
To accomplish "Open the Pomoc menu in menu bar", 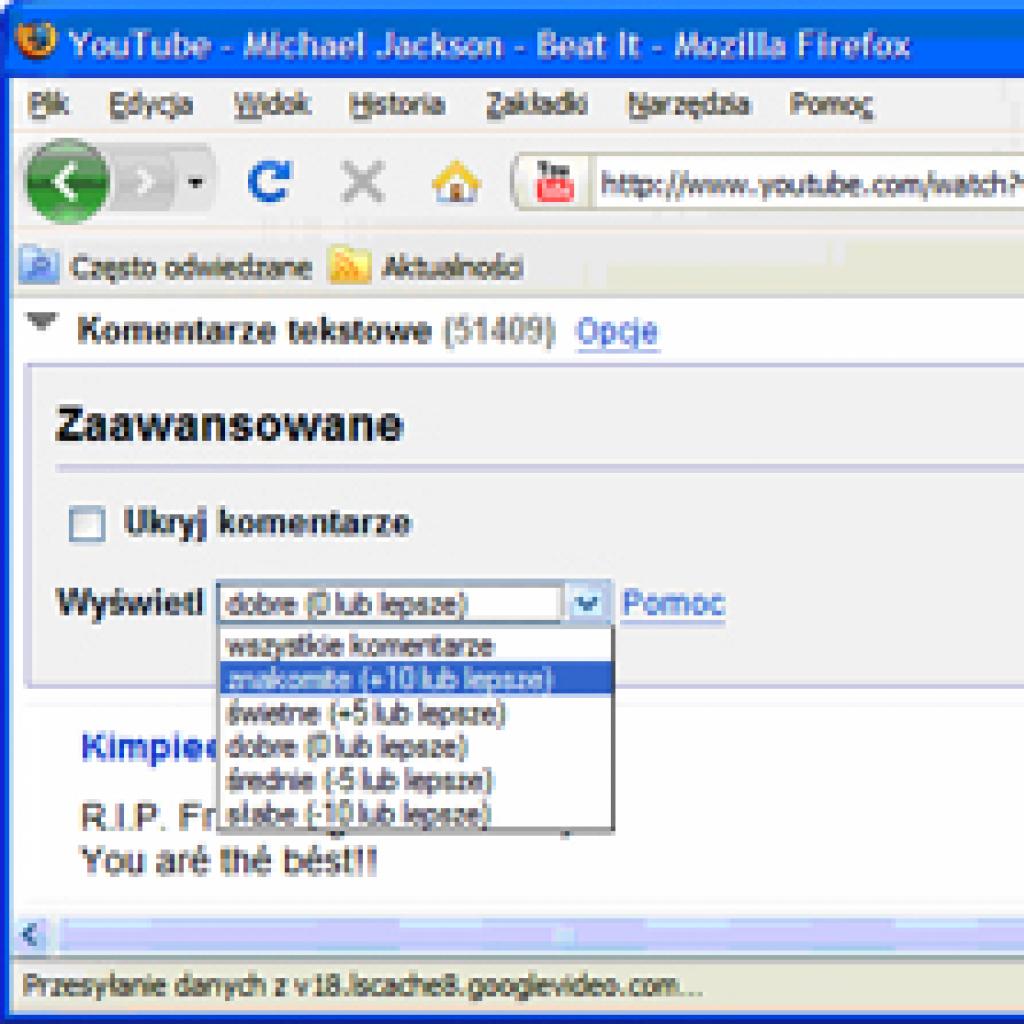I will 831,104.
